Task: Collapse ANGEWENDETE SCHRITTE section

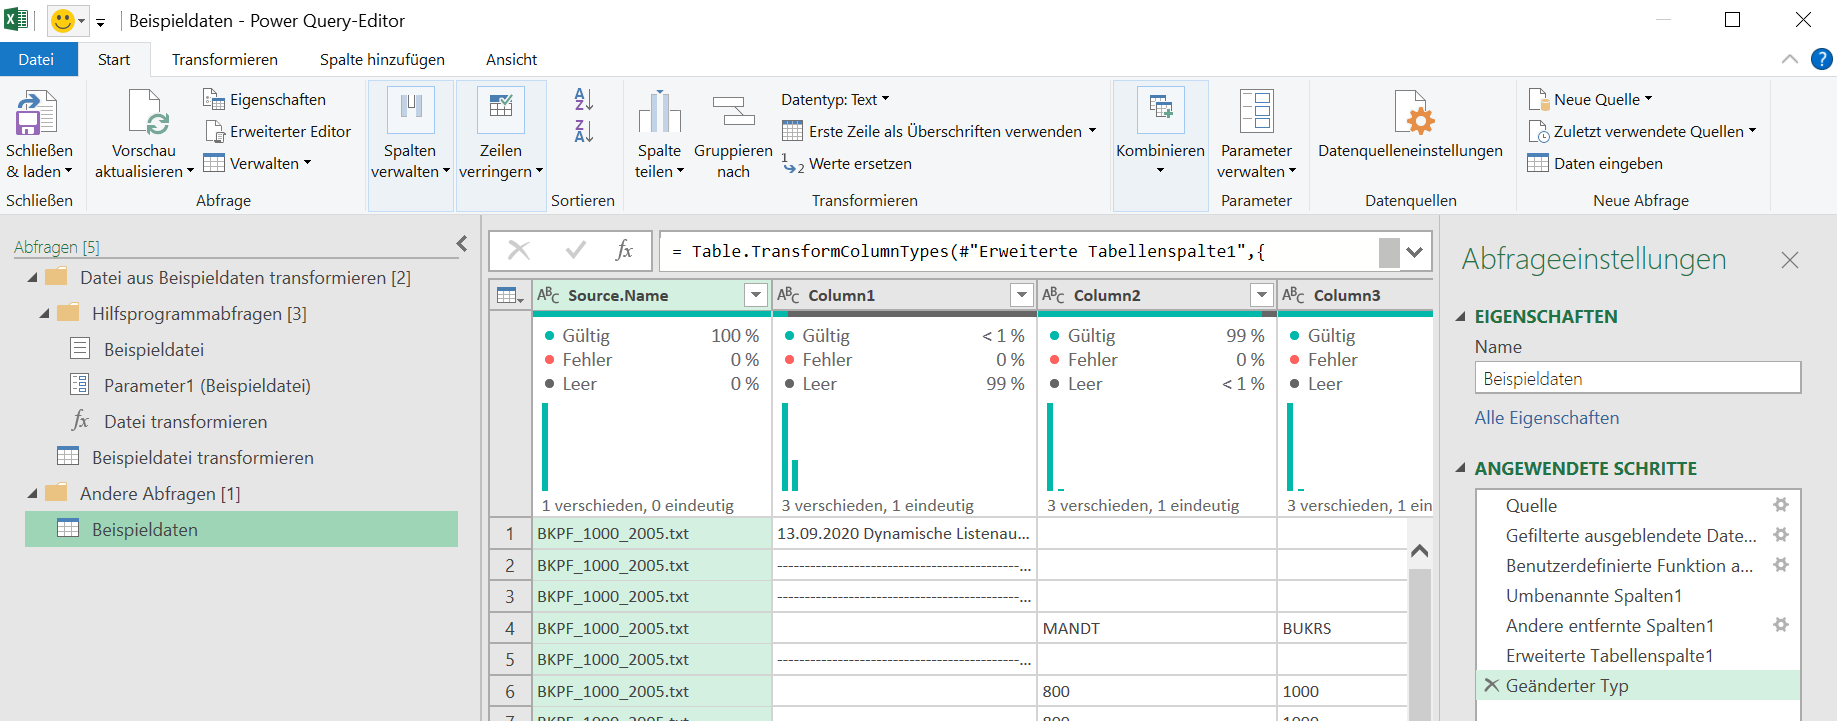Action: click(x=1461, y=468)
